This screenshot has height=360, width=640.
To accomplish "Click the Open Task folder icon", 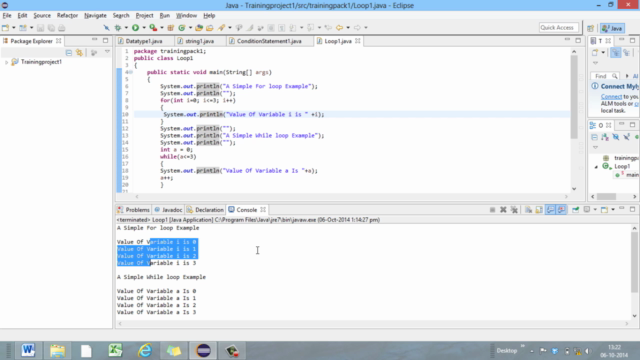I will click(210, 28).
